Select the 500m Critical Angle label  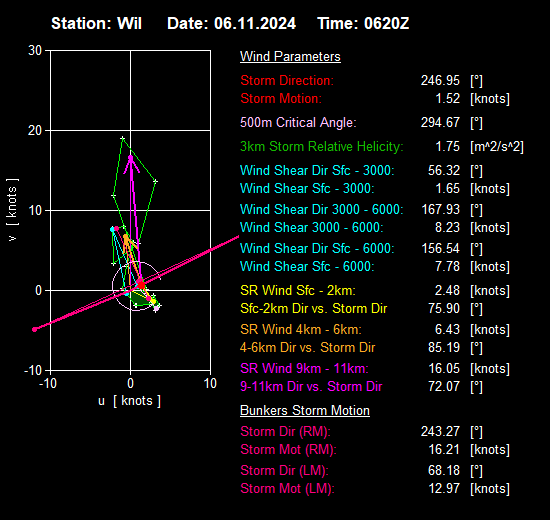click(298, 122)
